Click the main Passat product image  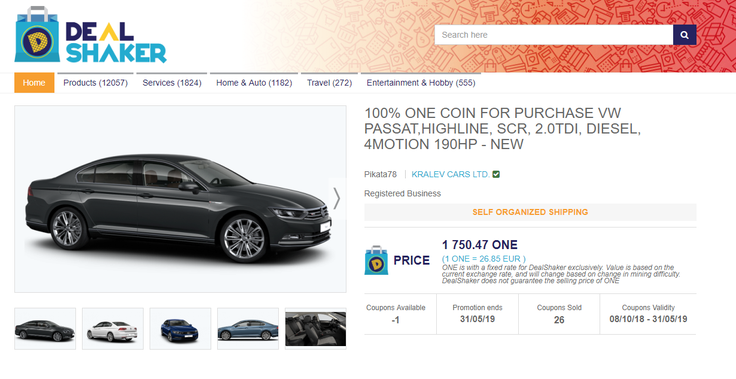(x=180, y=199)
